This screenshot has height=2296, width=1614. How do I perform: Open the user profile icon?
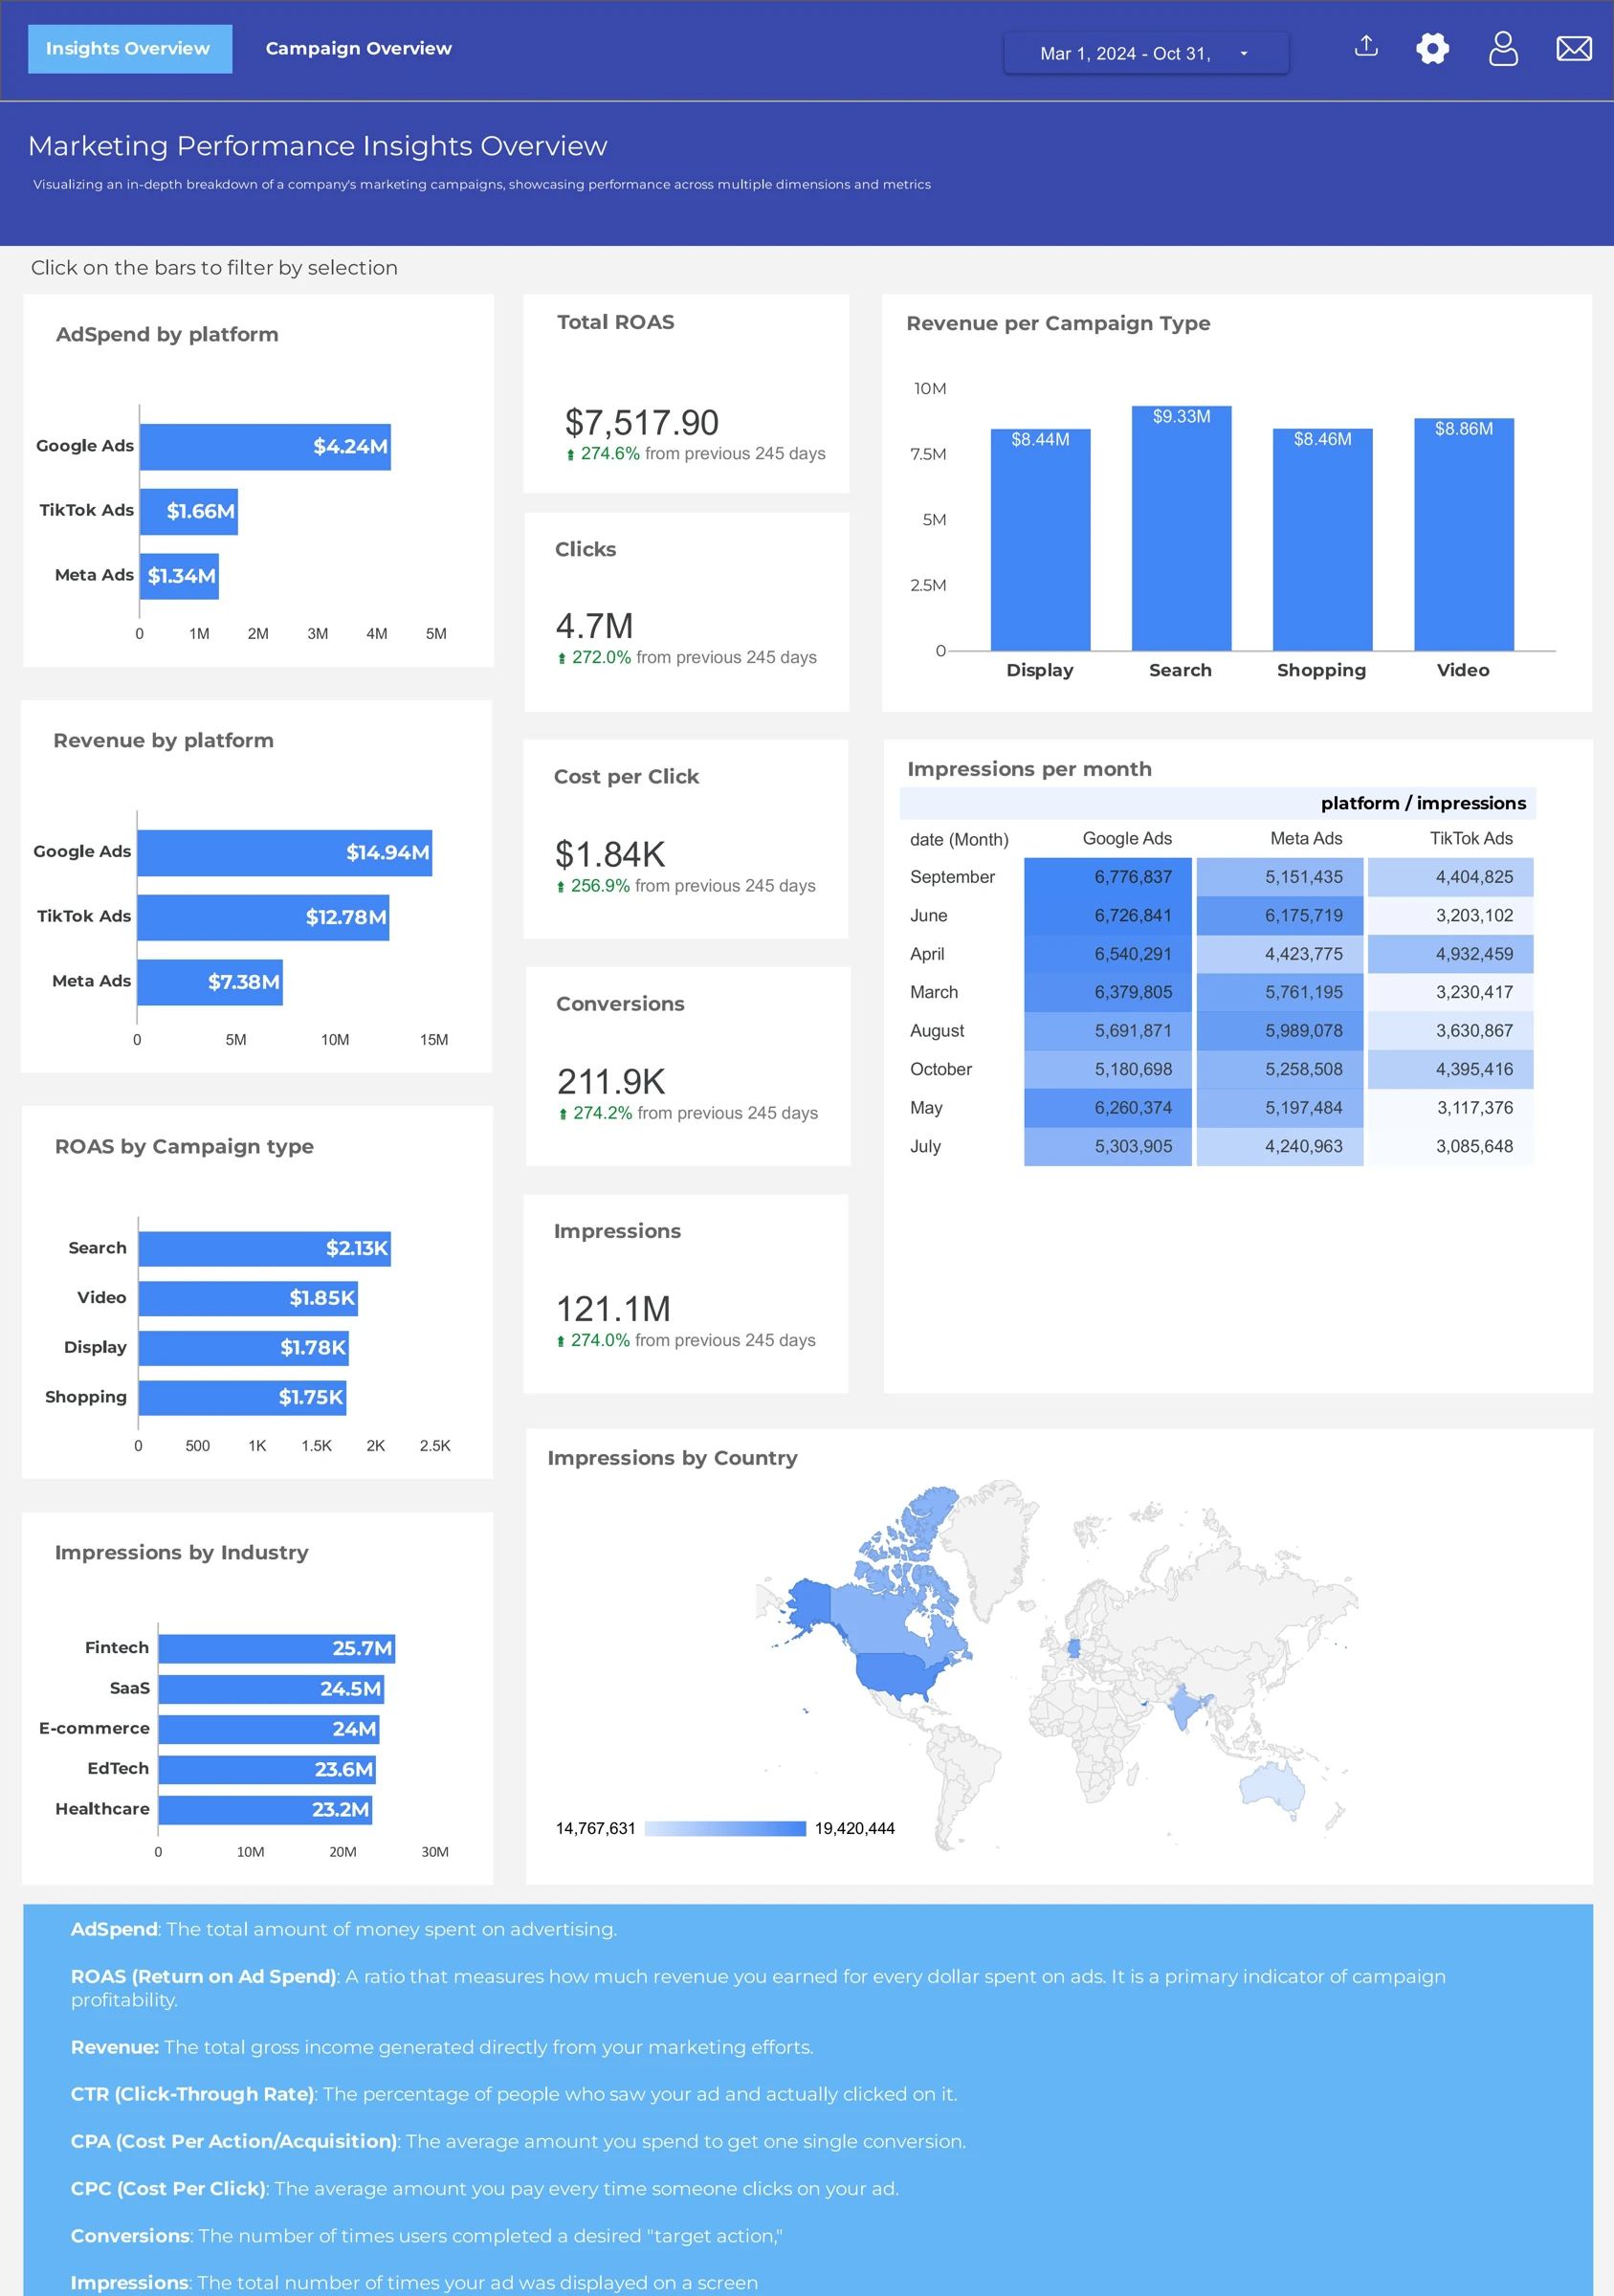click(x=1503, y=48)
